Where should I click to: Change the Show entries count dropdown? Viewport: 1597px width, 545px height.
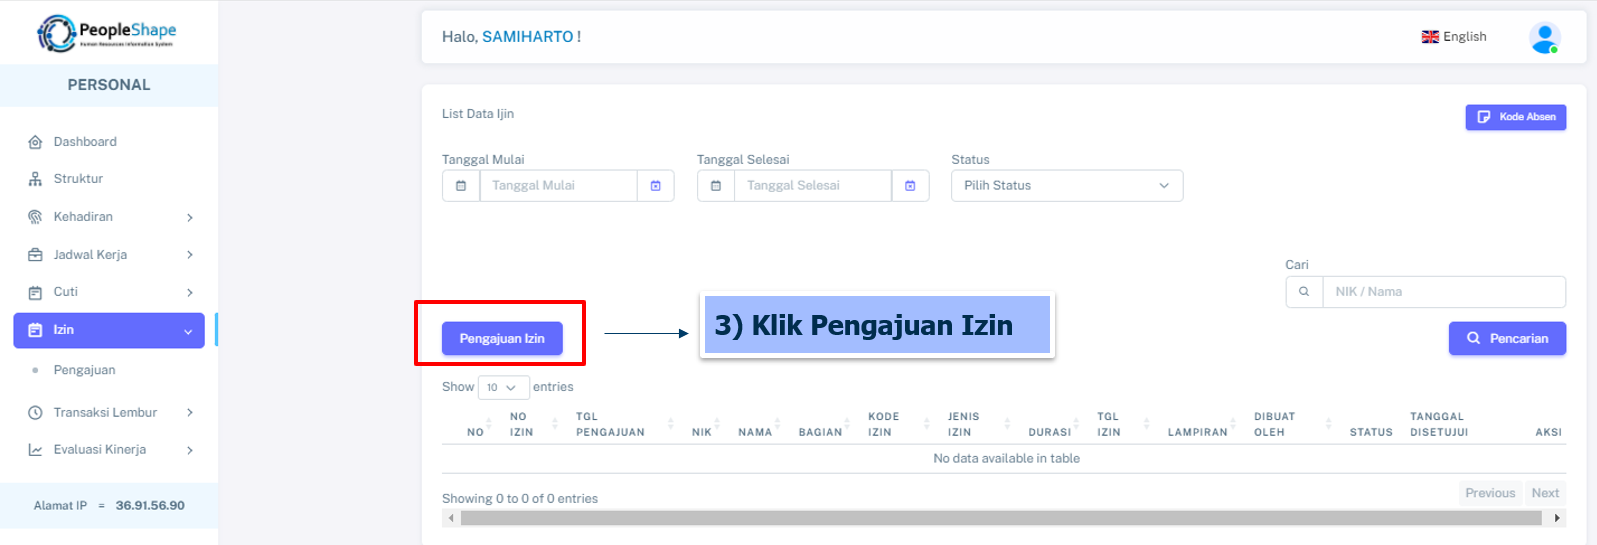coord(502,387)
